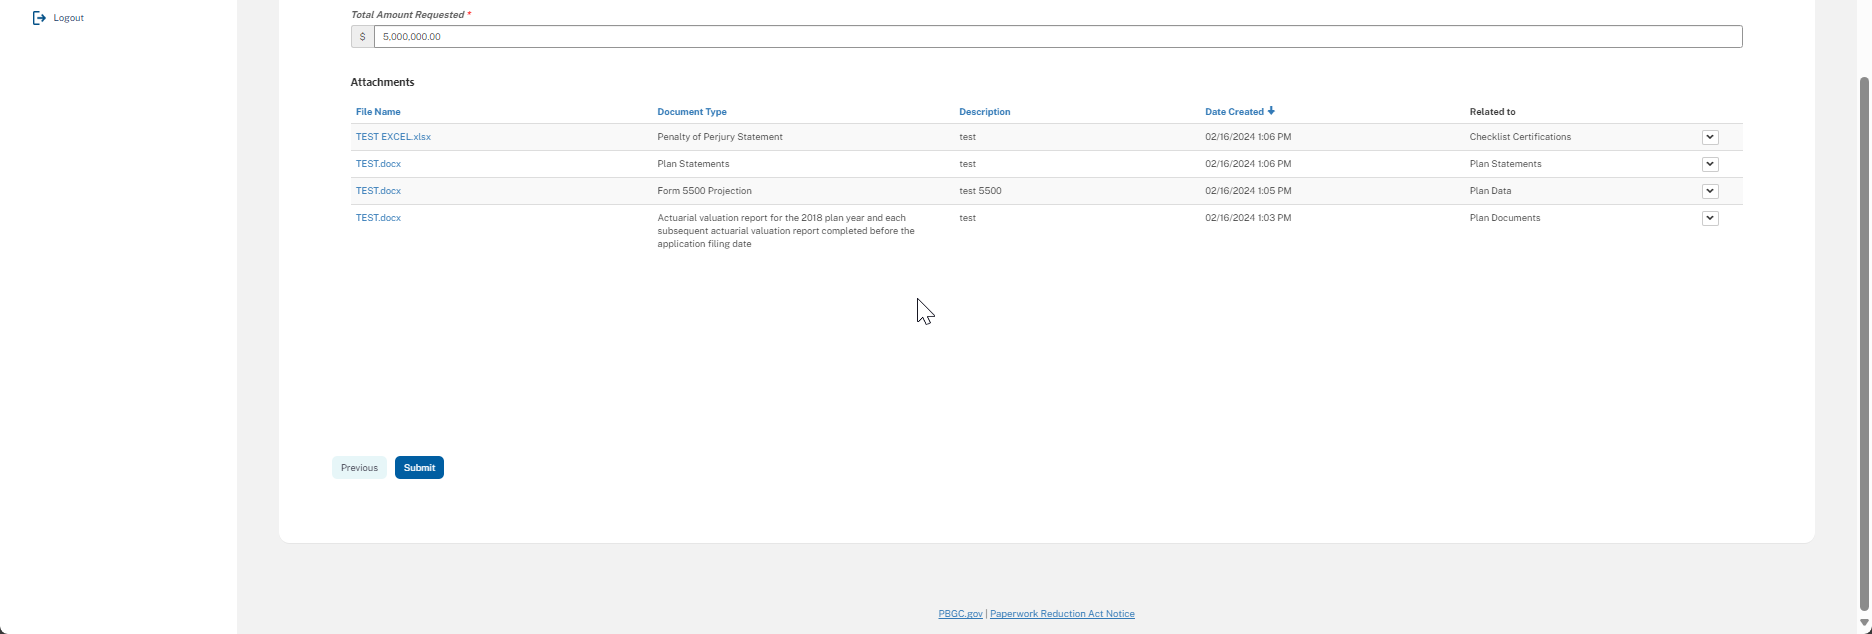Open Paperwork Reduction Act Notice link

pyautogui.click(x=1062, y=614)
